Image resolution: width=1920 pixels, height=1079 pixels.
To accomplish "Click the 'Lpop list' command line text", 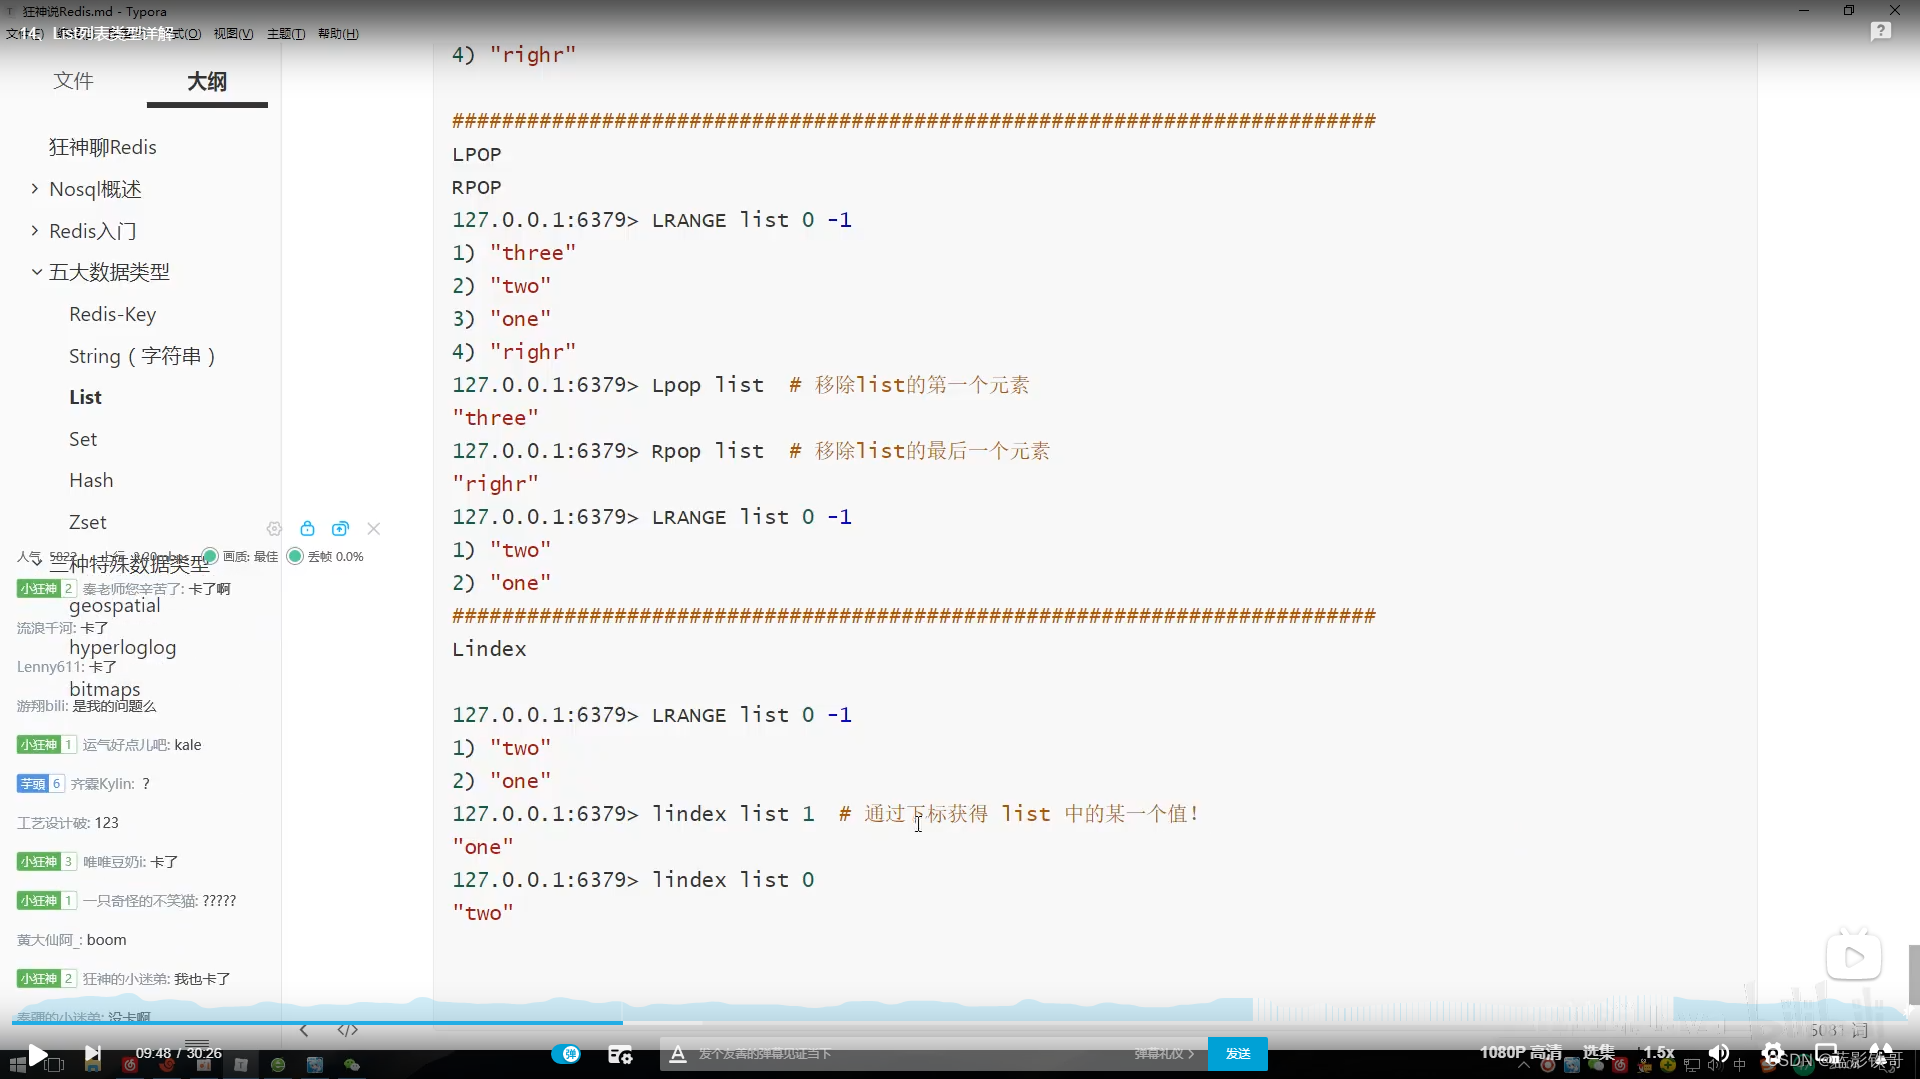I will click(x=707, y=386).
